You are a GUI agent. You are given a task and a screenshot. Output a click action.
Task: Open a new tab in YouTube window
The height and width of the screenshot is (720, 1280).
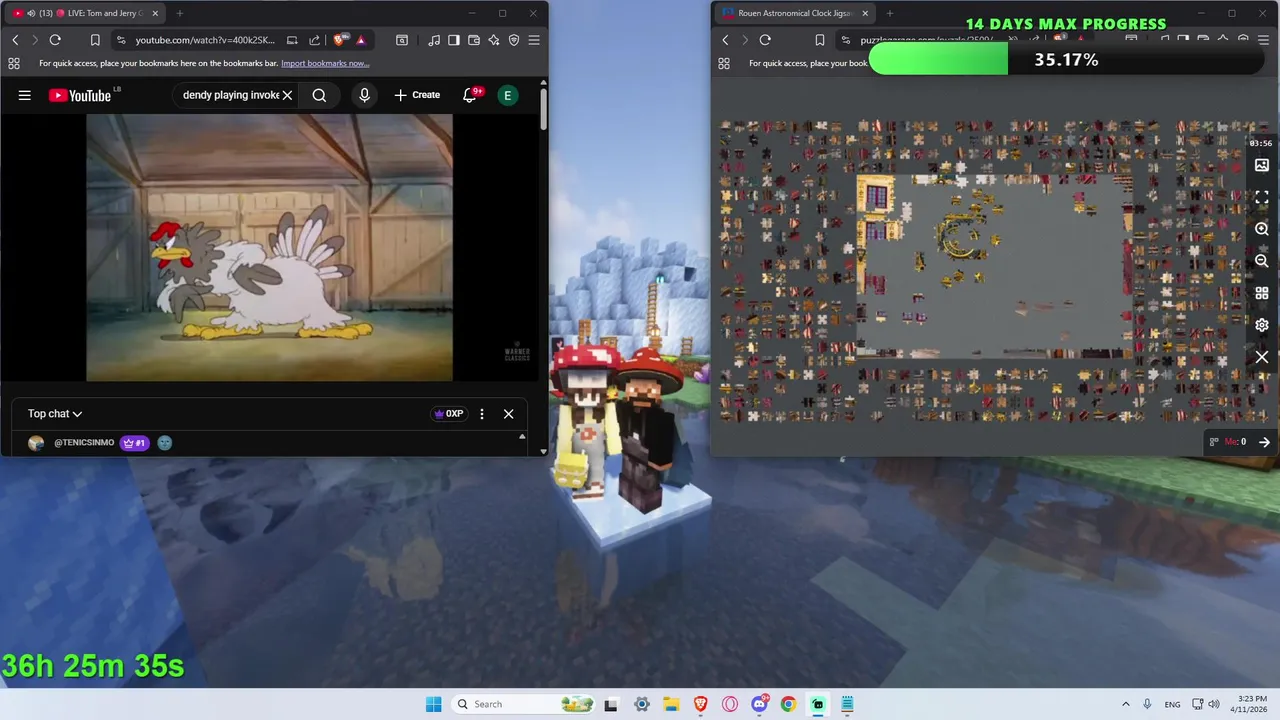180,13
